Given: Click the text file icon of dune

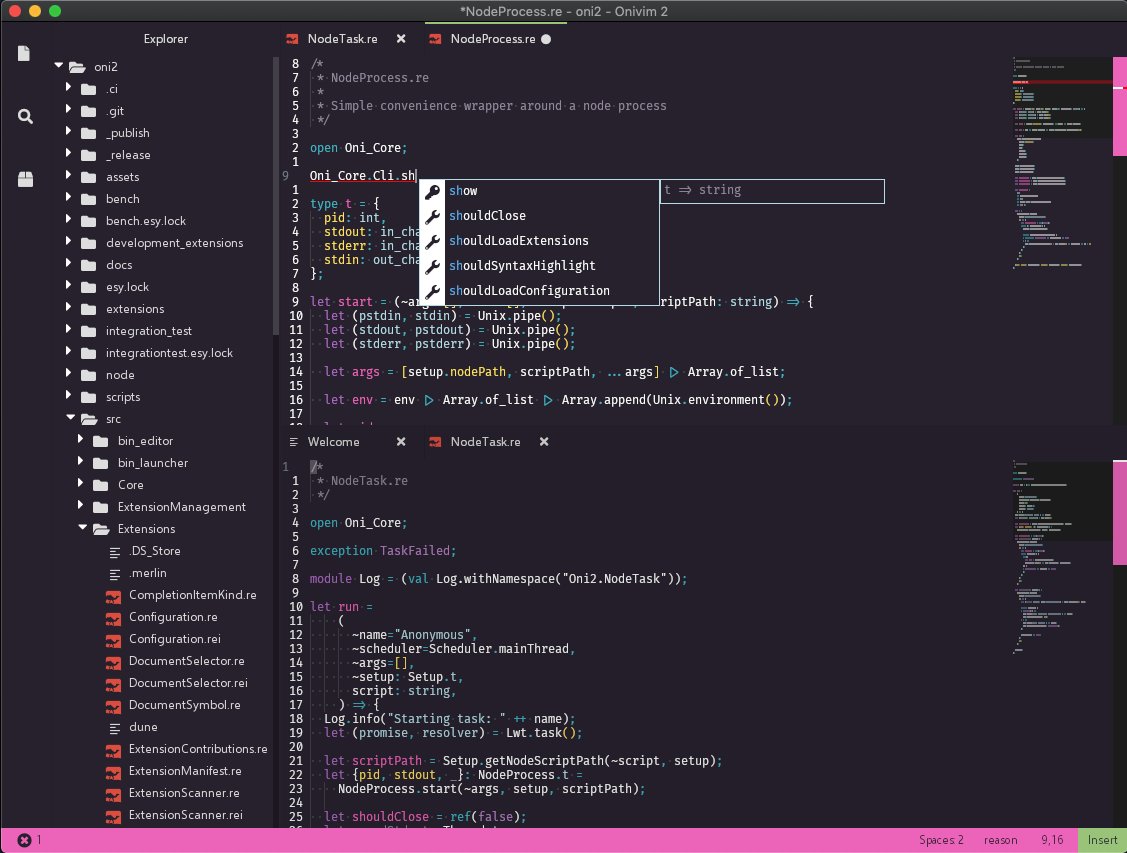Looking at the screenshot, I should pos(114,728).
